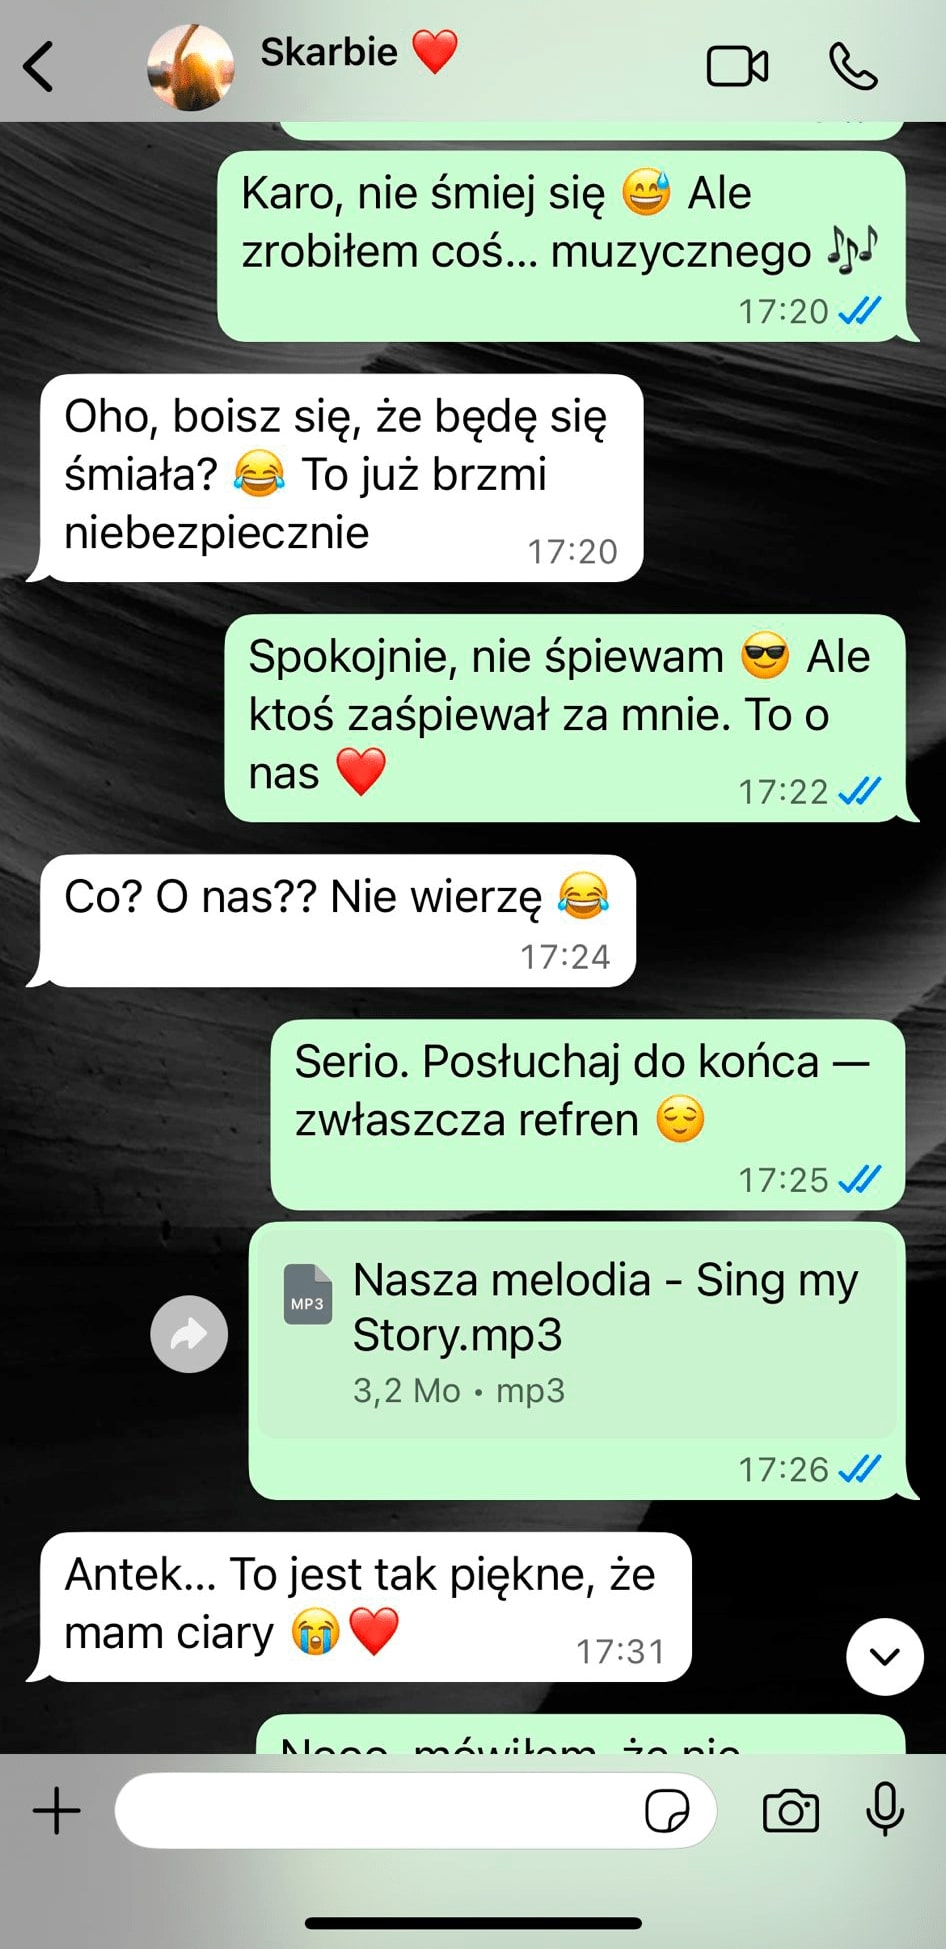Select message 'Karo, nie śmiej się'

(561, 246)
